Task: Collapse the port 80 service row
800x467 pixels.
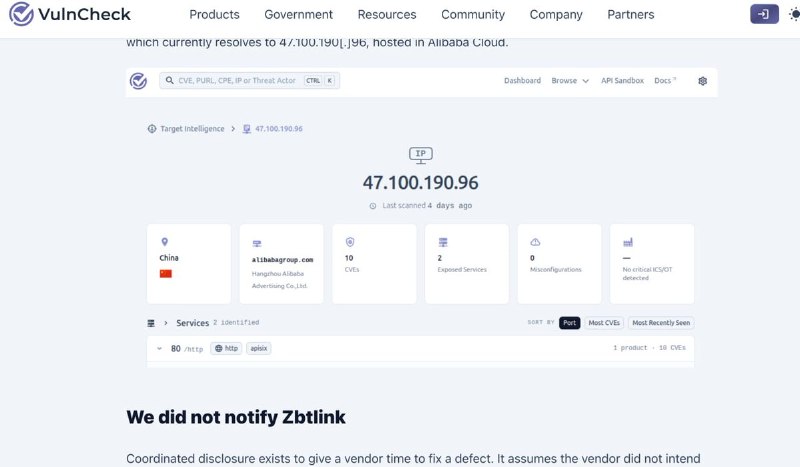Action: pos(159,349)
